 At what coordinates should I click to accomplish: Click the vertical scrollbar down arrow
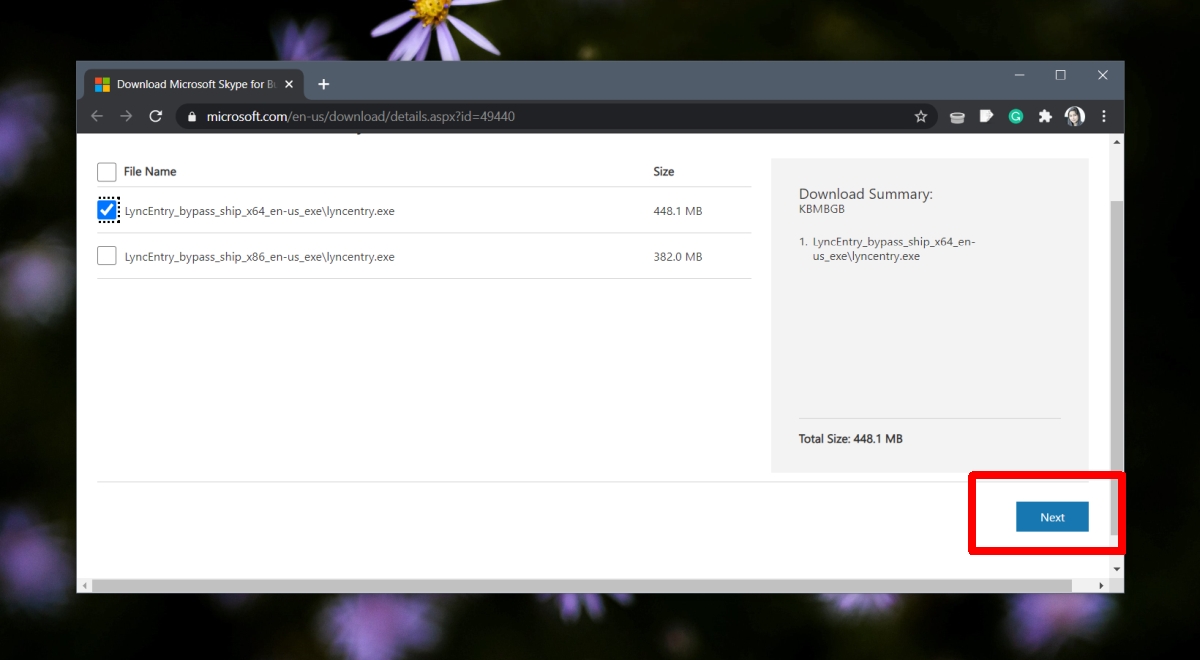1117,569
